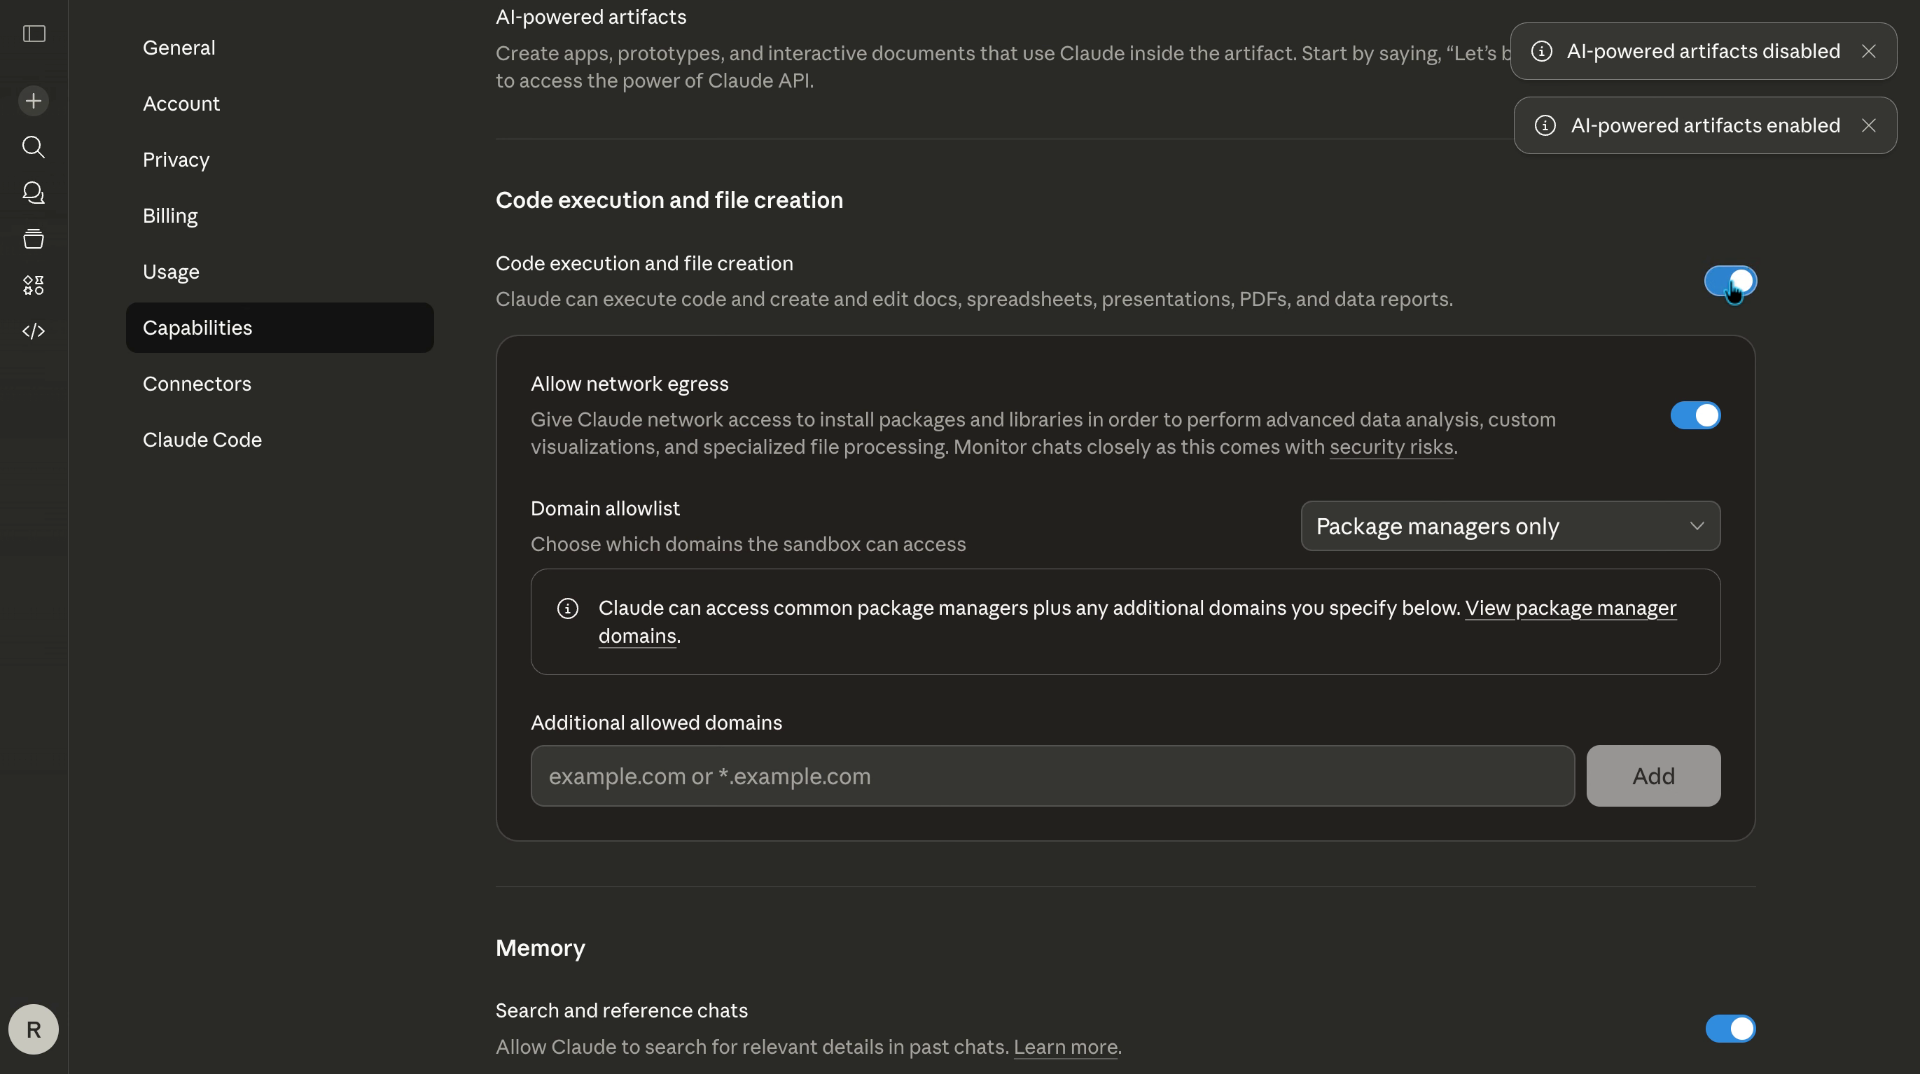This screenshot has width=1920, height=1074.
Task: Open the R profile avatar
Action: click(34, 1029)
